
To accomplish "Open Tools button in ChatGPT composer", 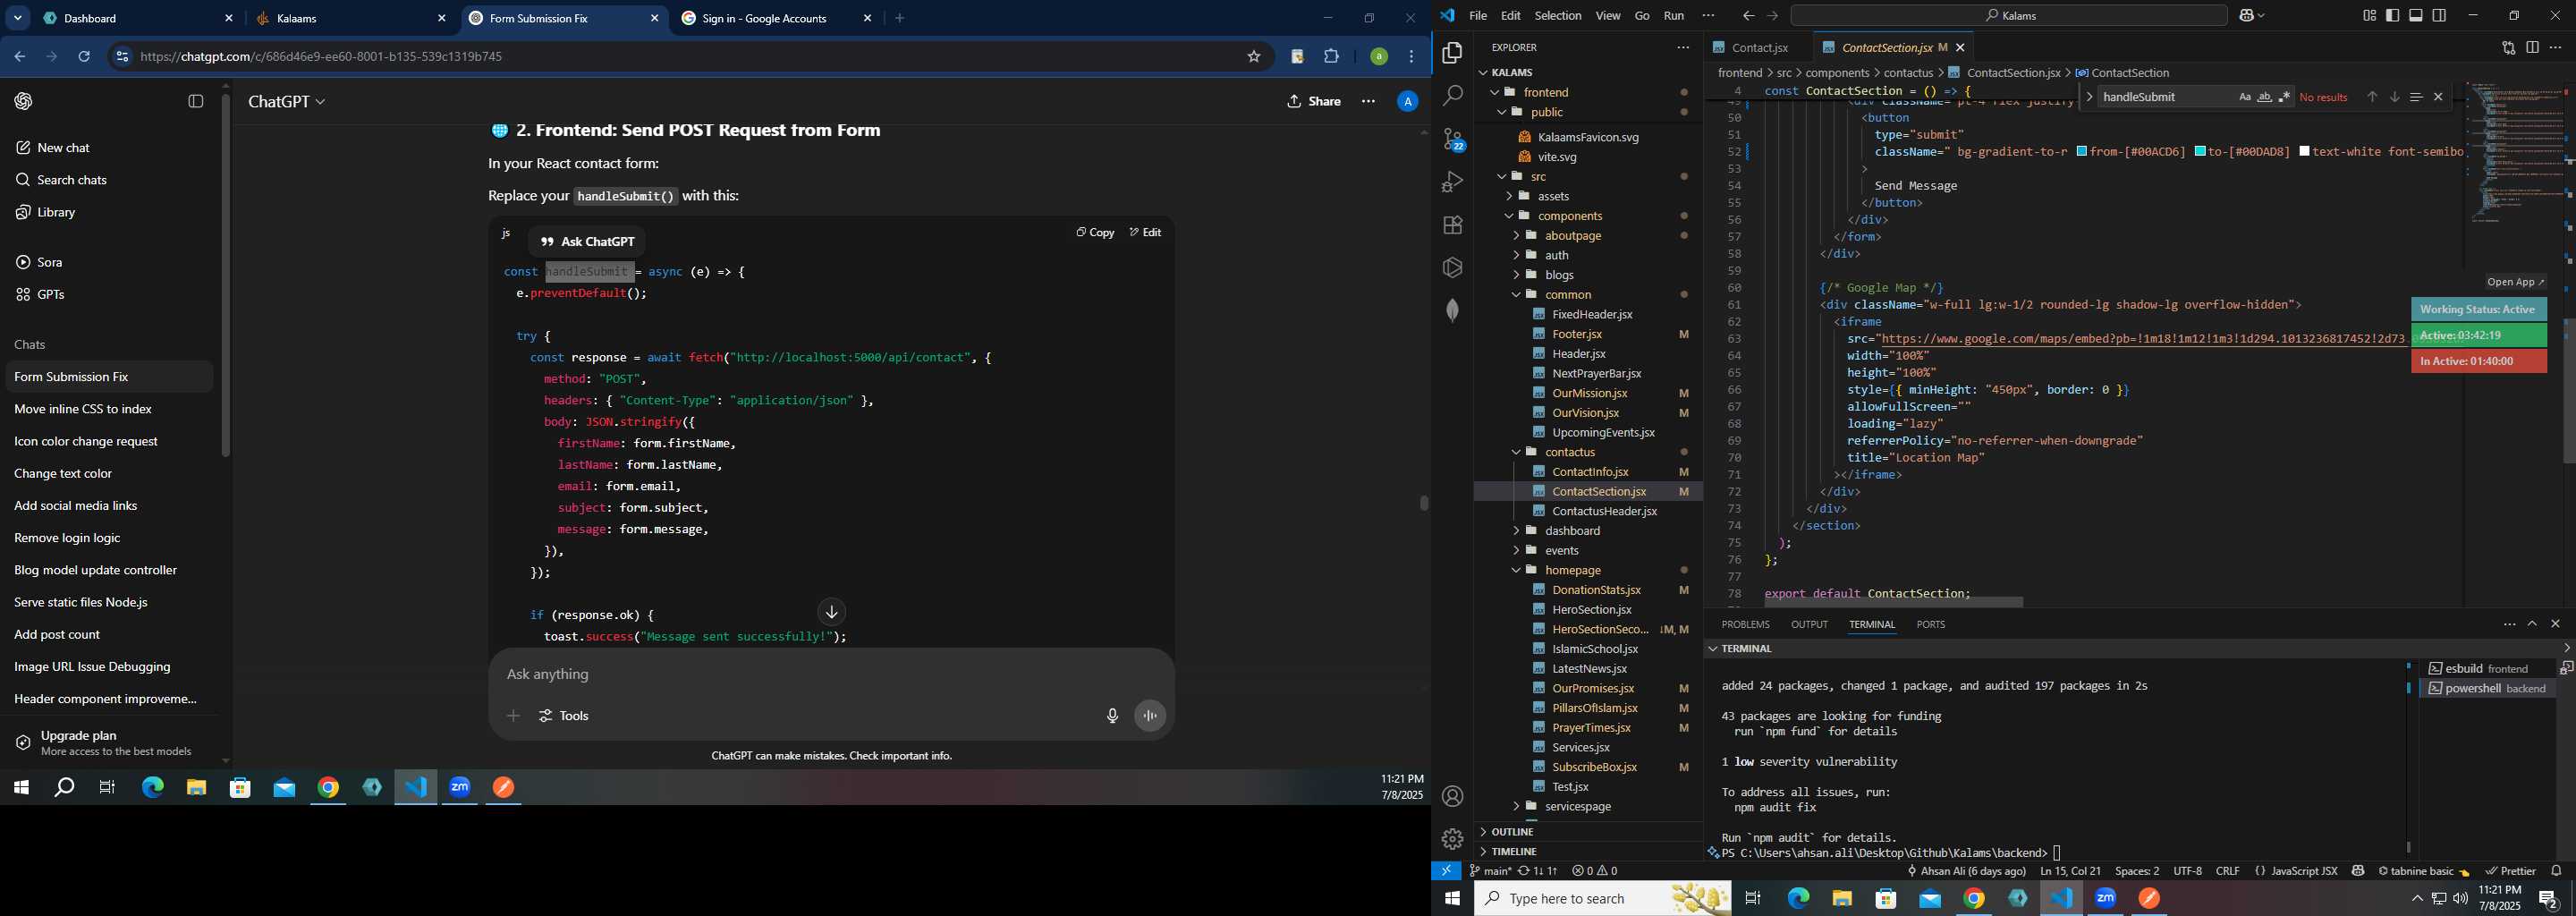I will click(x=564, y=716).
